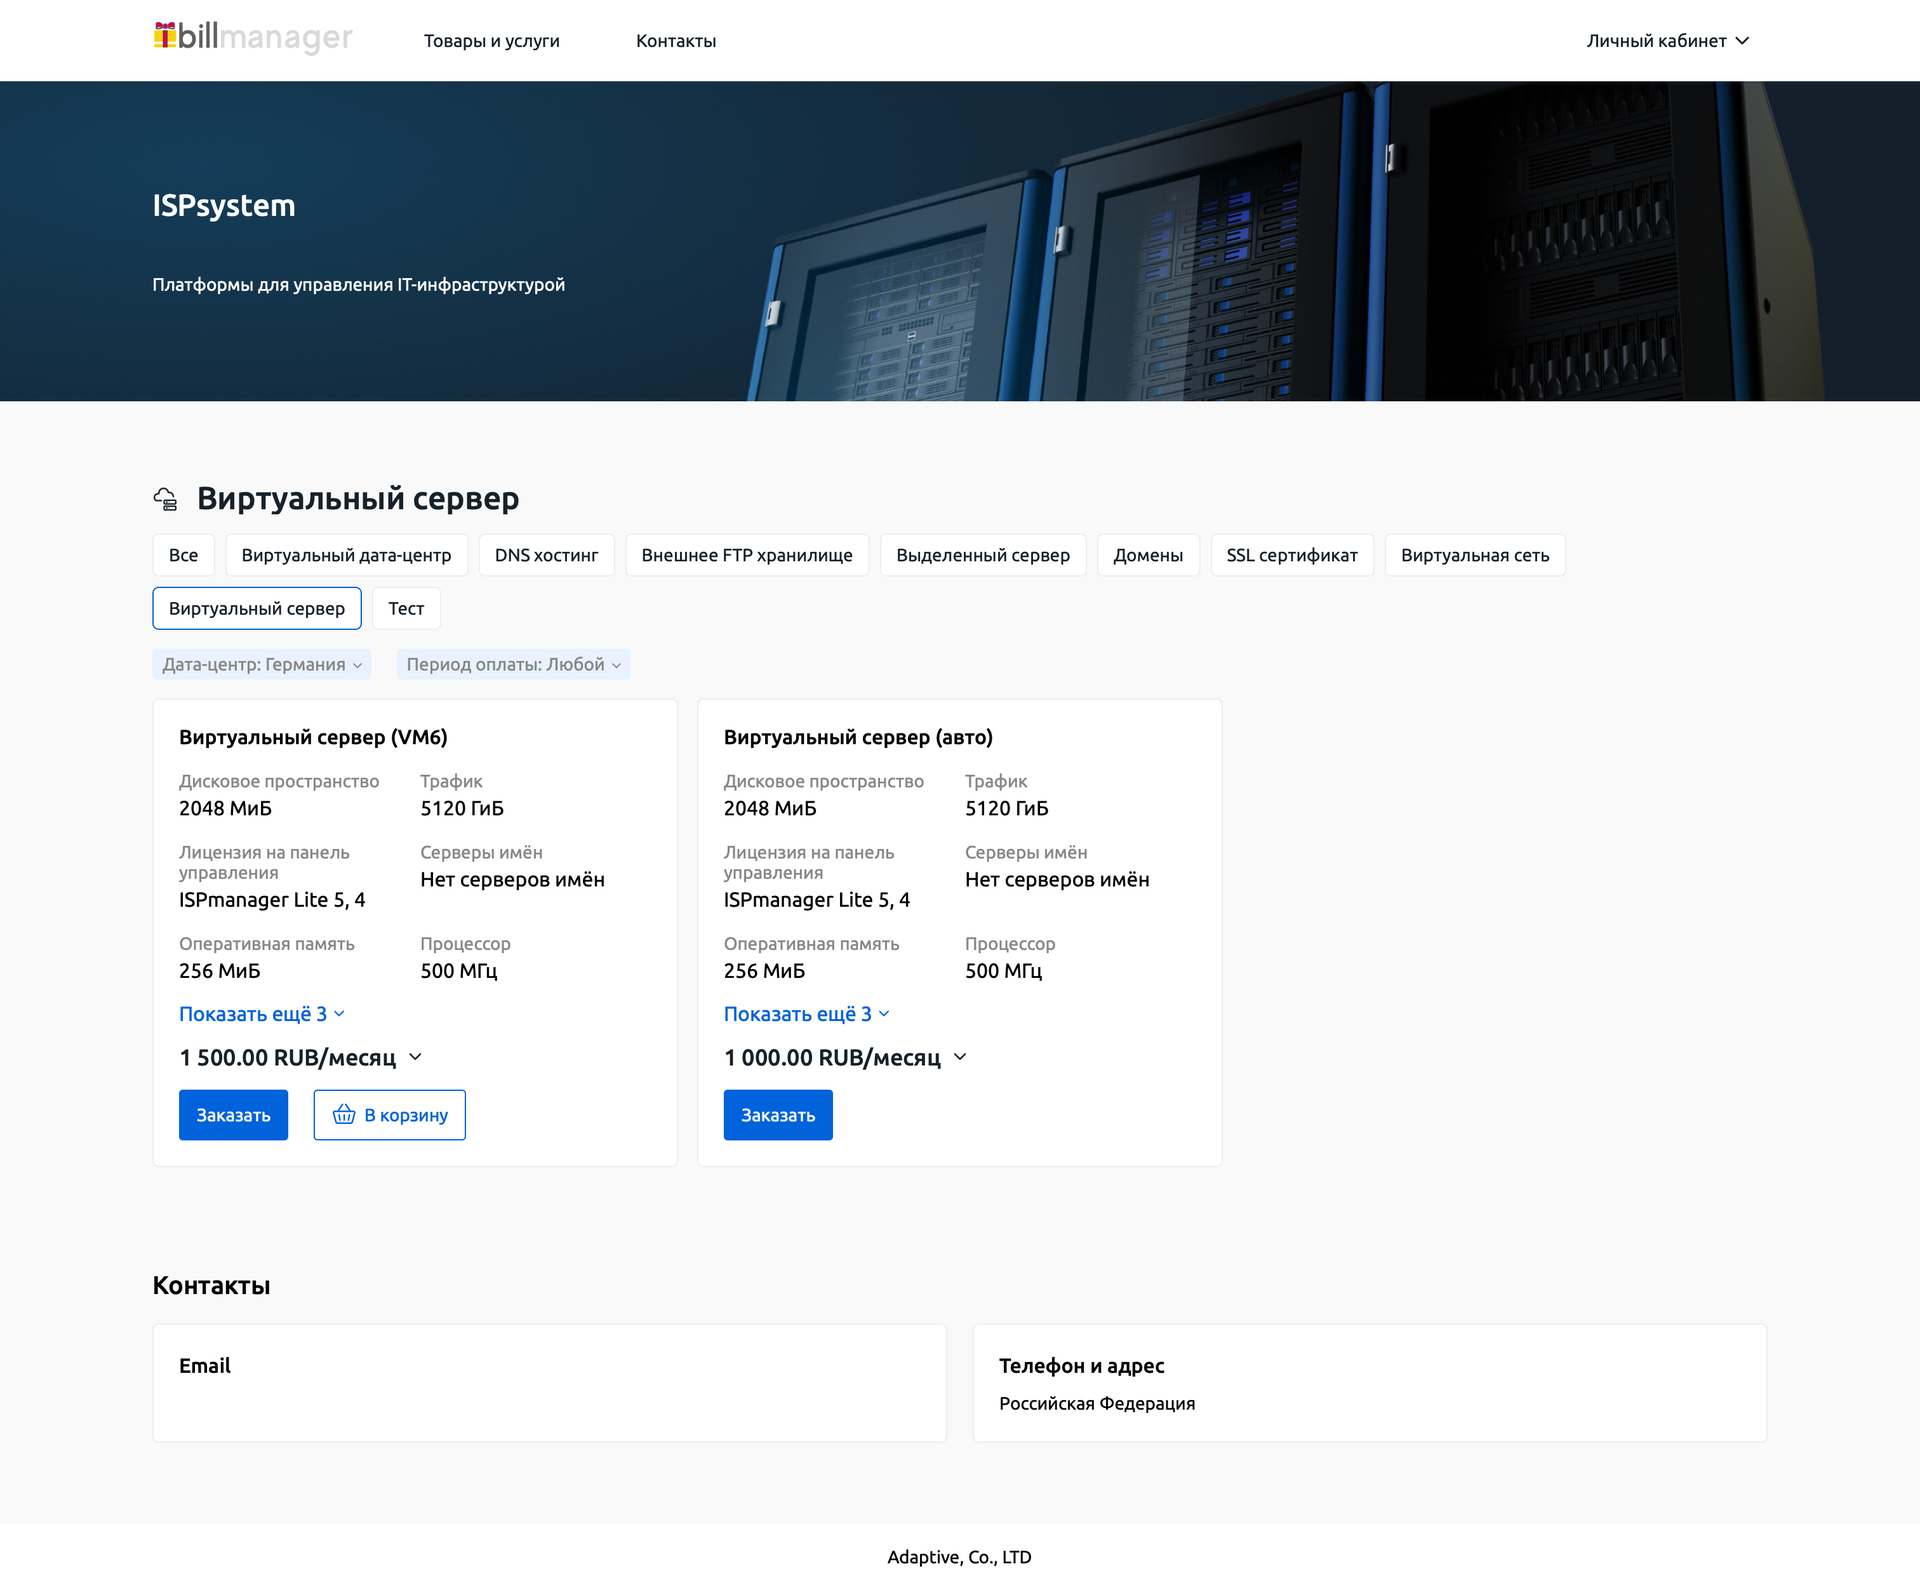Select the Все category tab
This screenshot has height=1590, width=1920.
tap(183, 555)
